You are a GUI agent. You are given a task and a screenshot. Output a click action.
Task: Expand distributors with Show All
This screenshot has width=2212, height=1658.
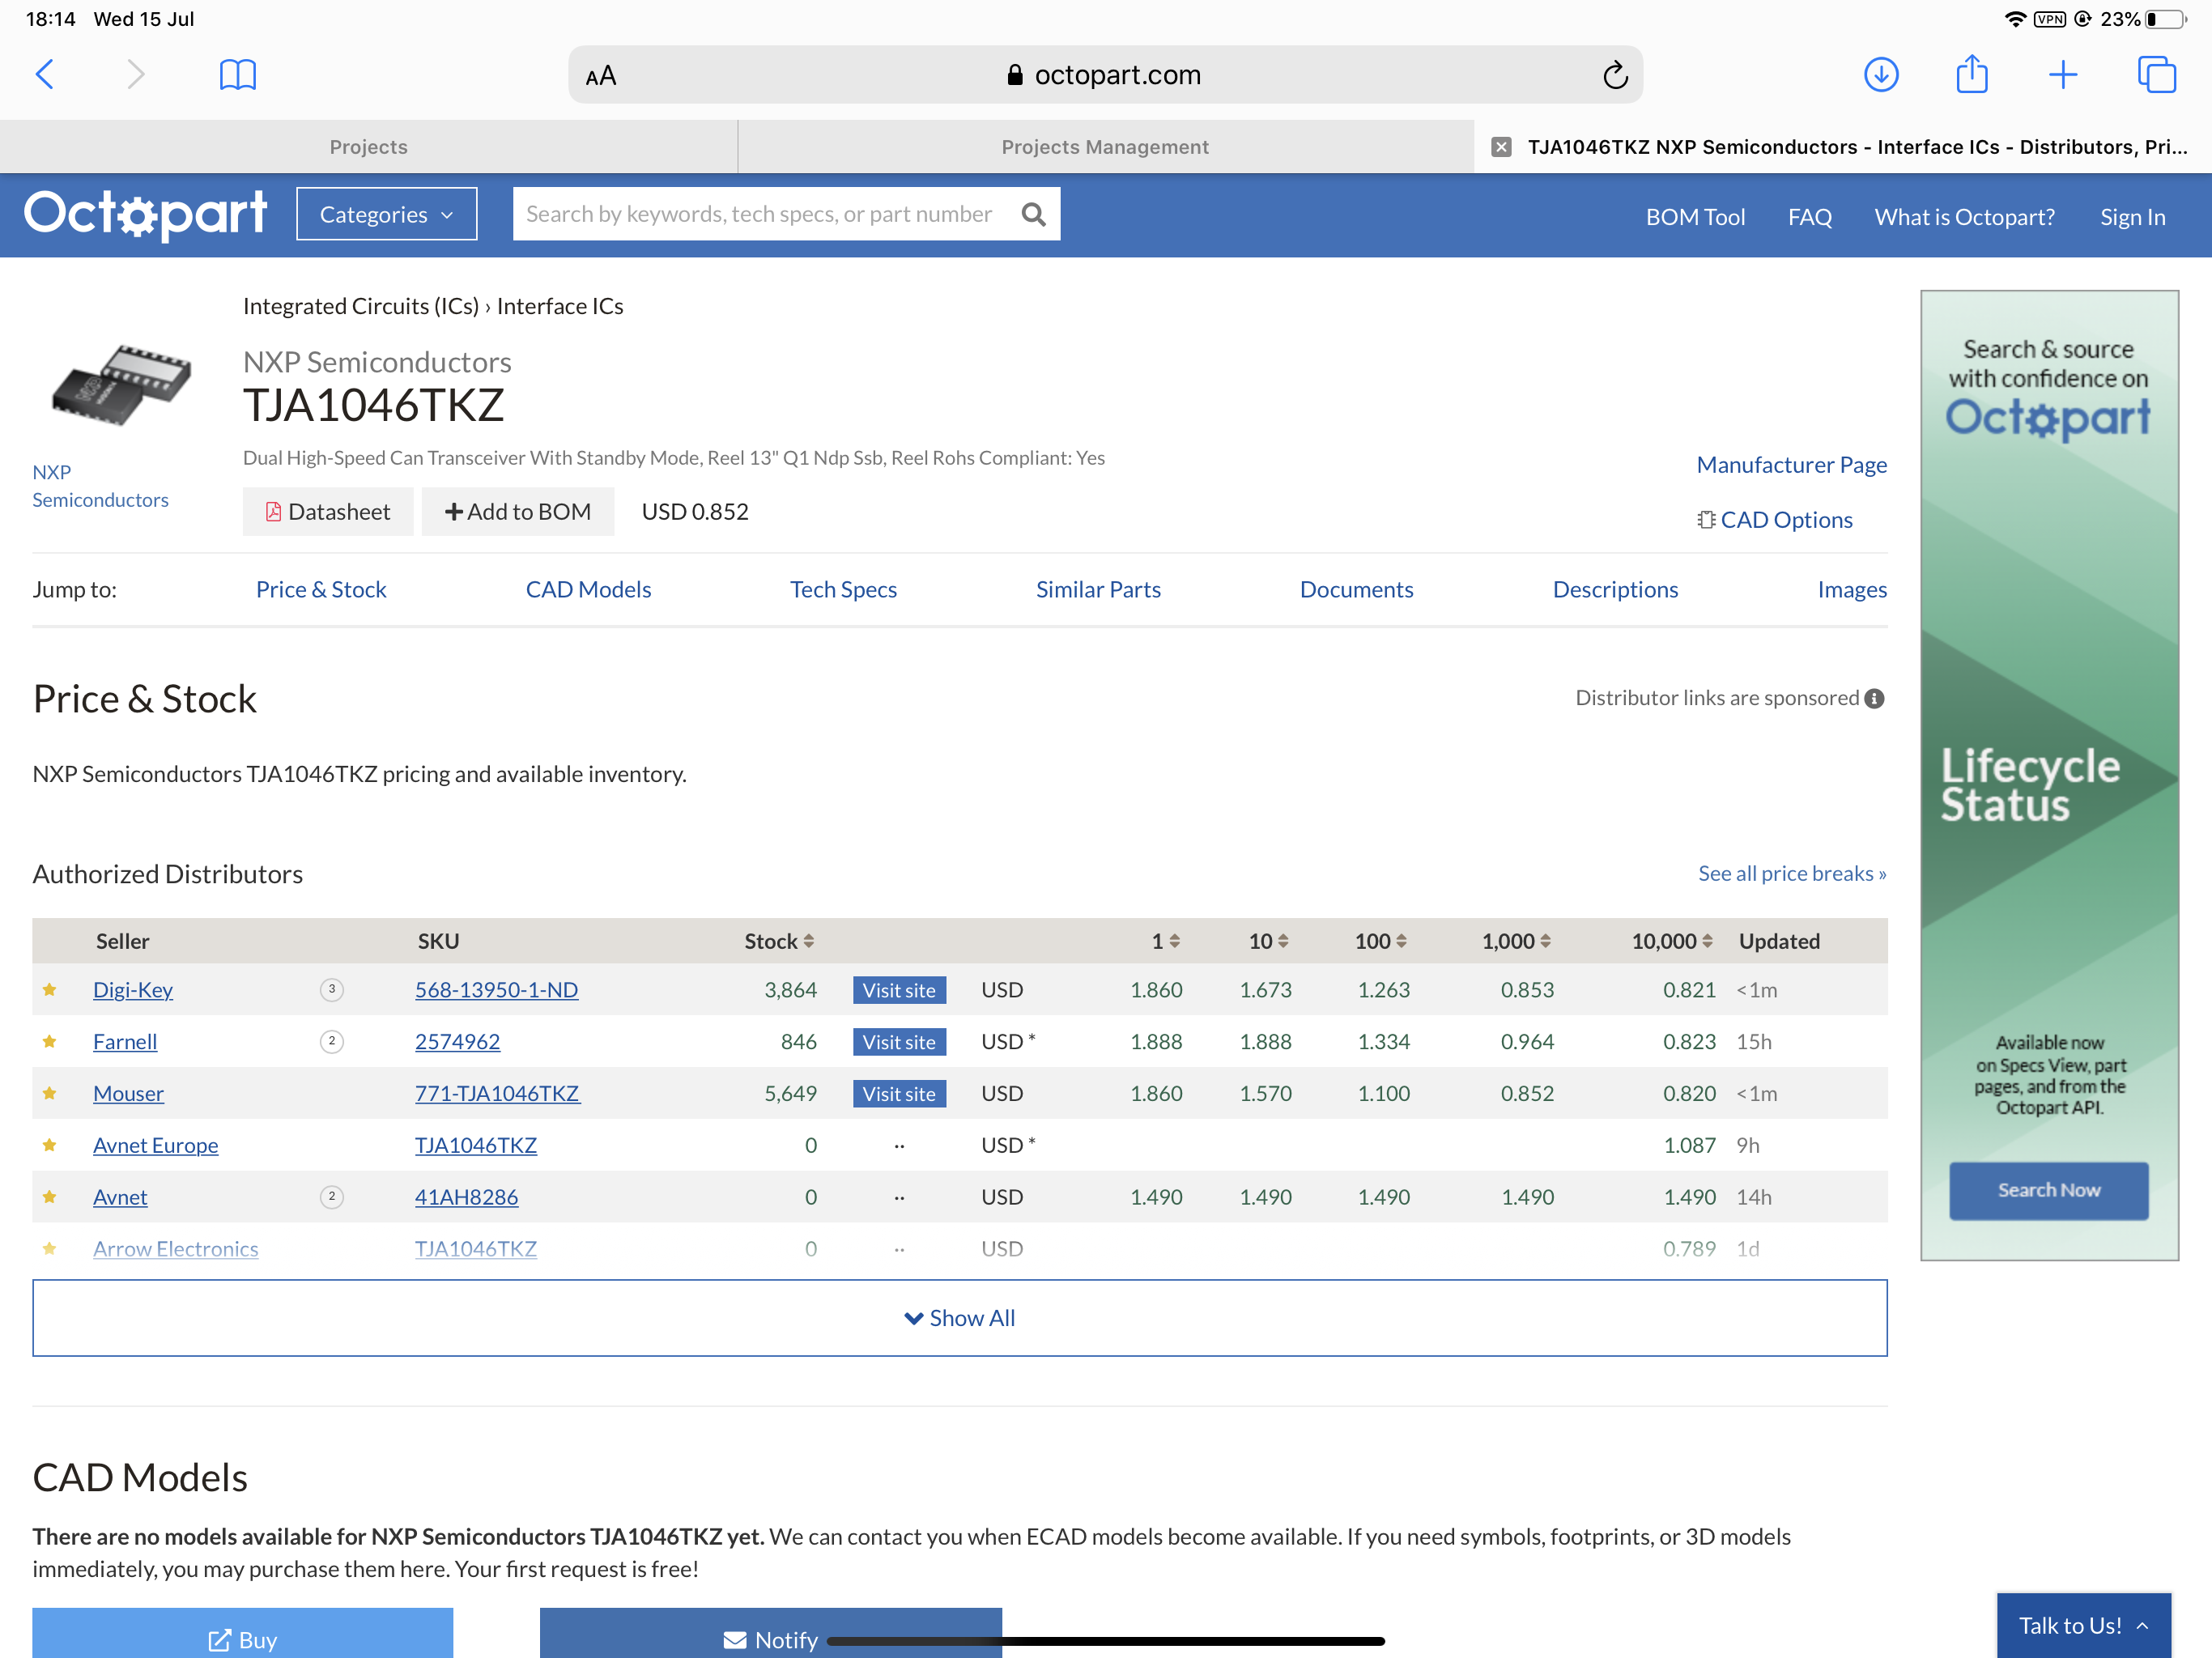click(959, 1318)
